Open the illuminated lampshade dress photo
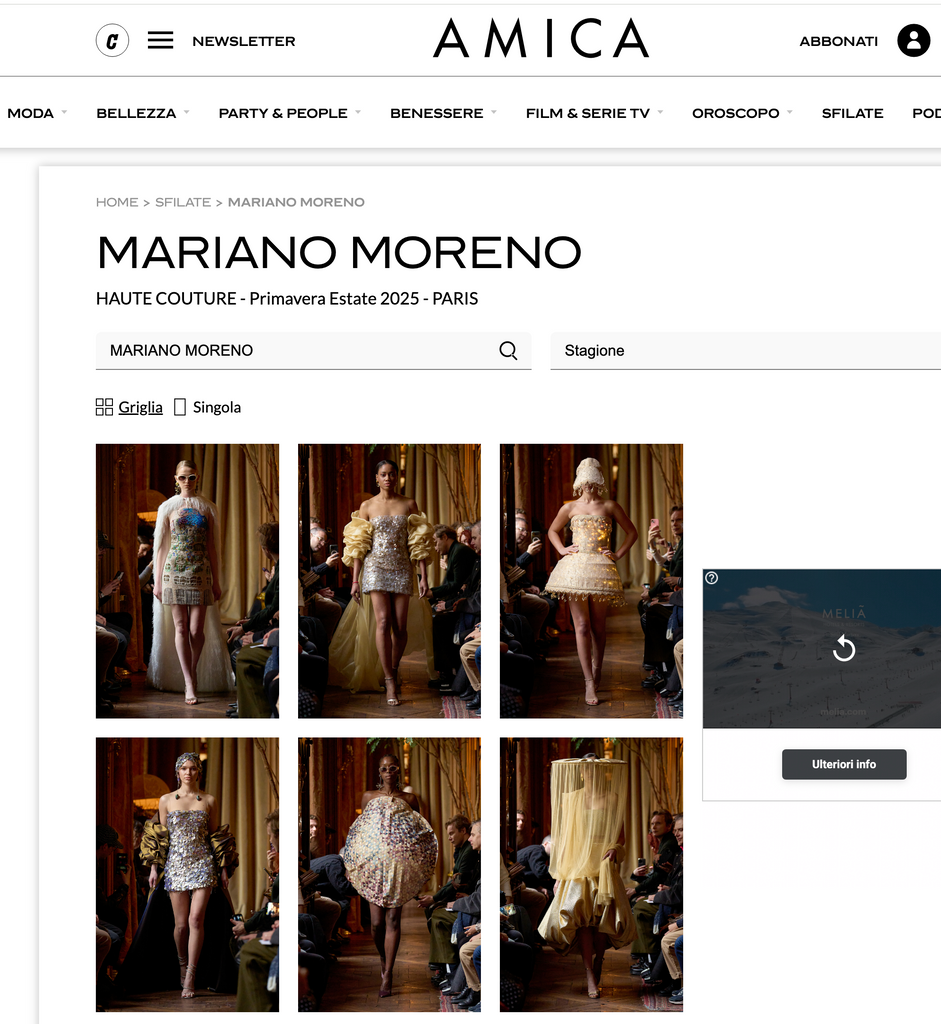The width and height of the screenshot is (941, 1024). coord(591,581)
